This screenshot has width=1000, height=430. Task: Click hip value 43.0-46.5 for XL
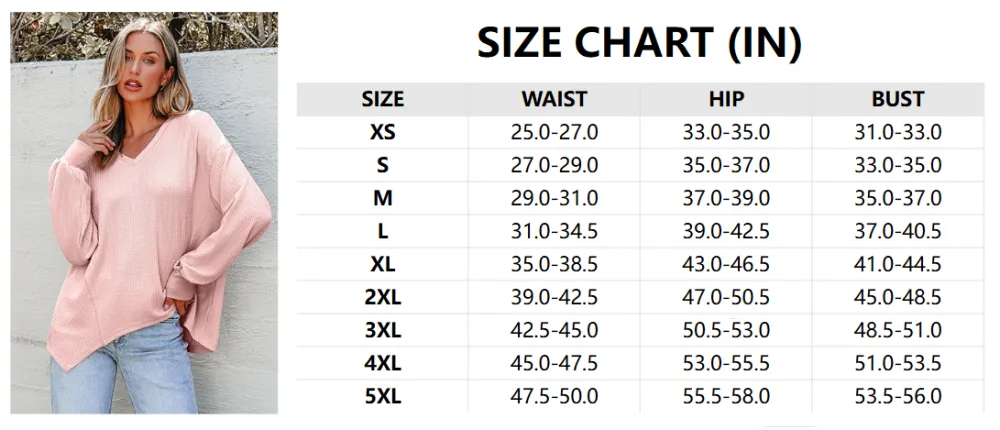click(726, 265)
